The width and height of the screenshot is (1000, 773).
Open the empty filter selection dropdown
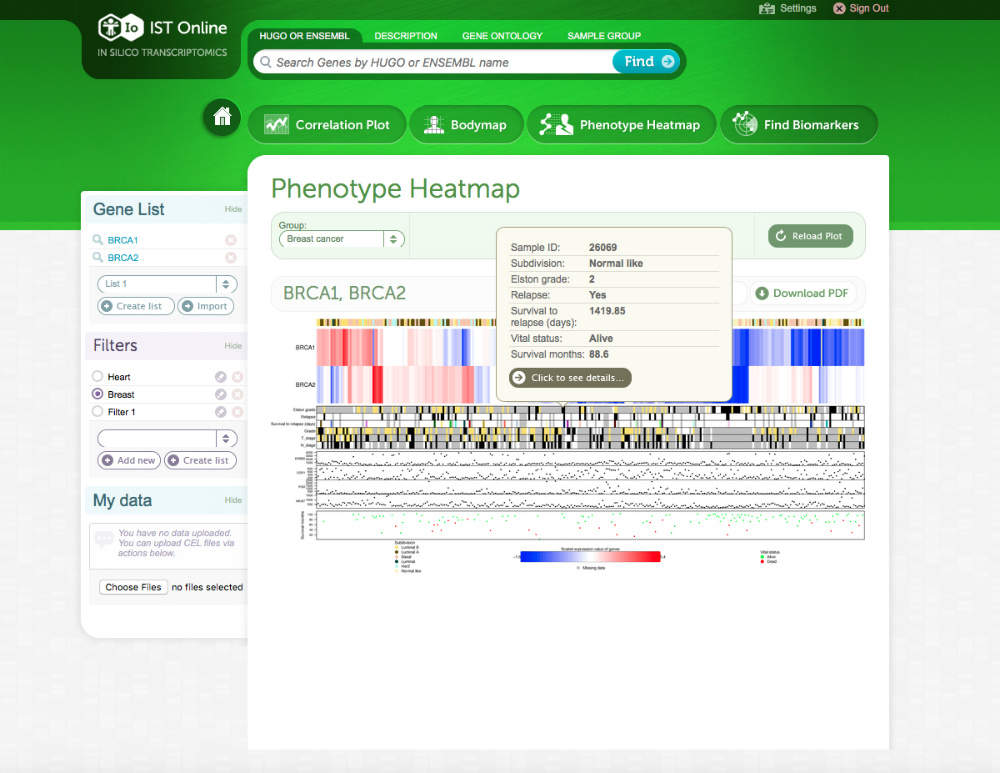[166, 438]
